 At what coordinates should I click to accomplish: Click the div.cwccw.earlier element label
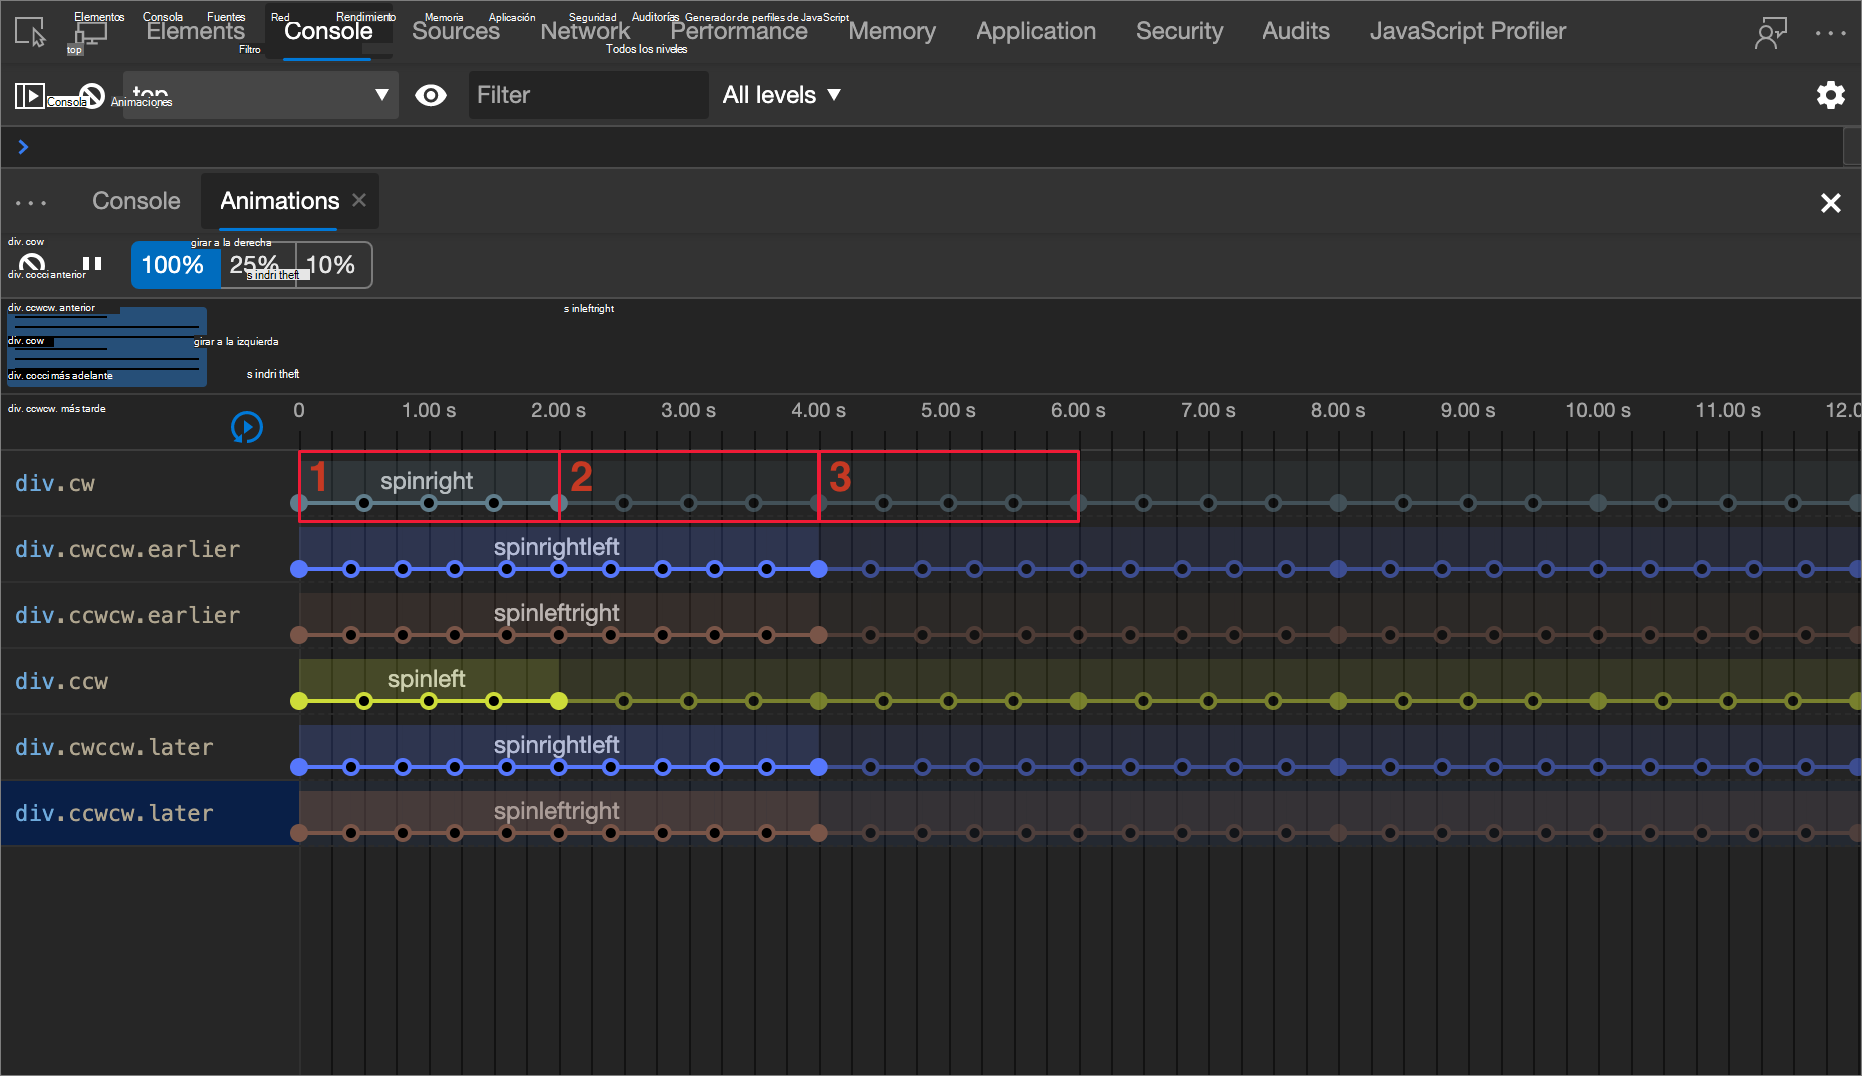click(x=127, y=549)
